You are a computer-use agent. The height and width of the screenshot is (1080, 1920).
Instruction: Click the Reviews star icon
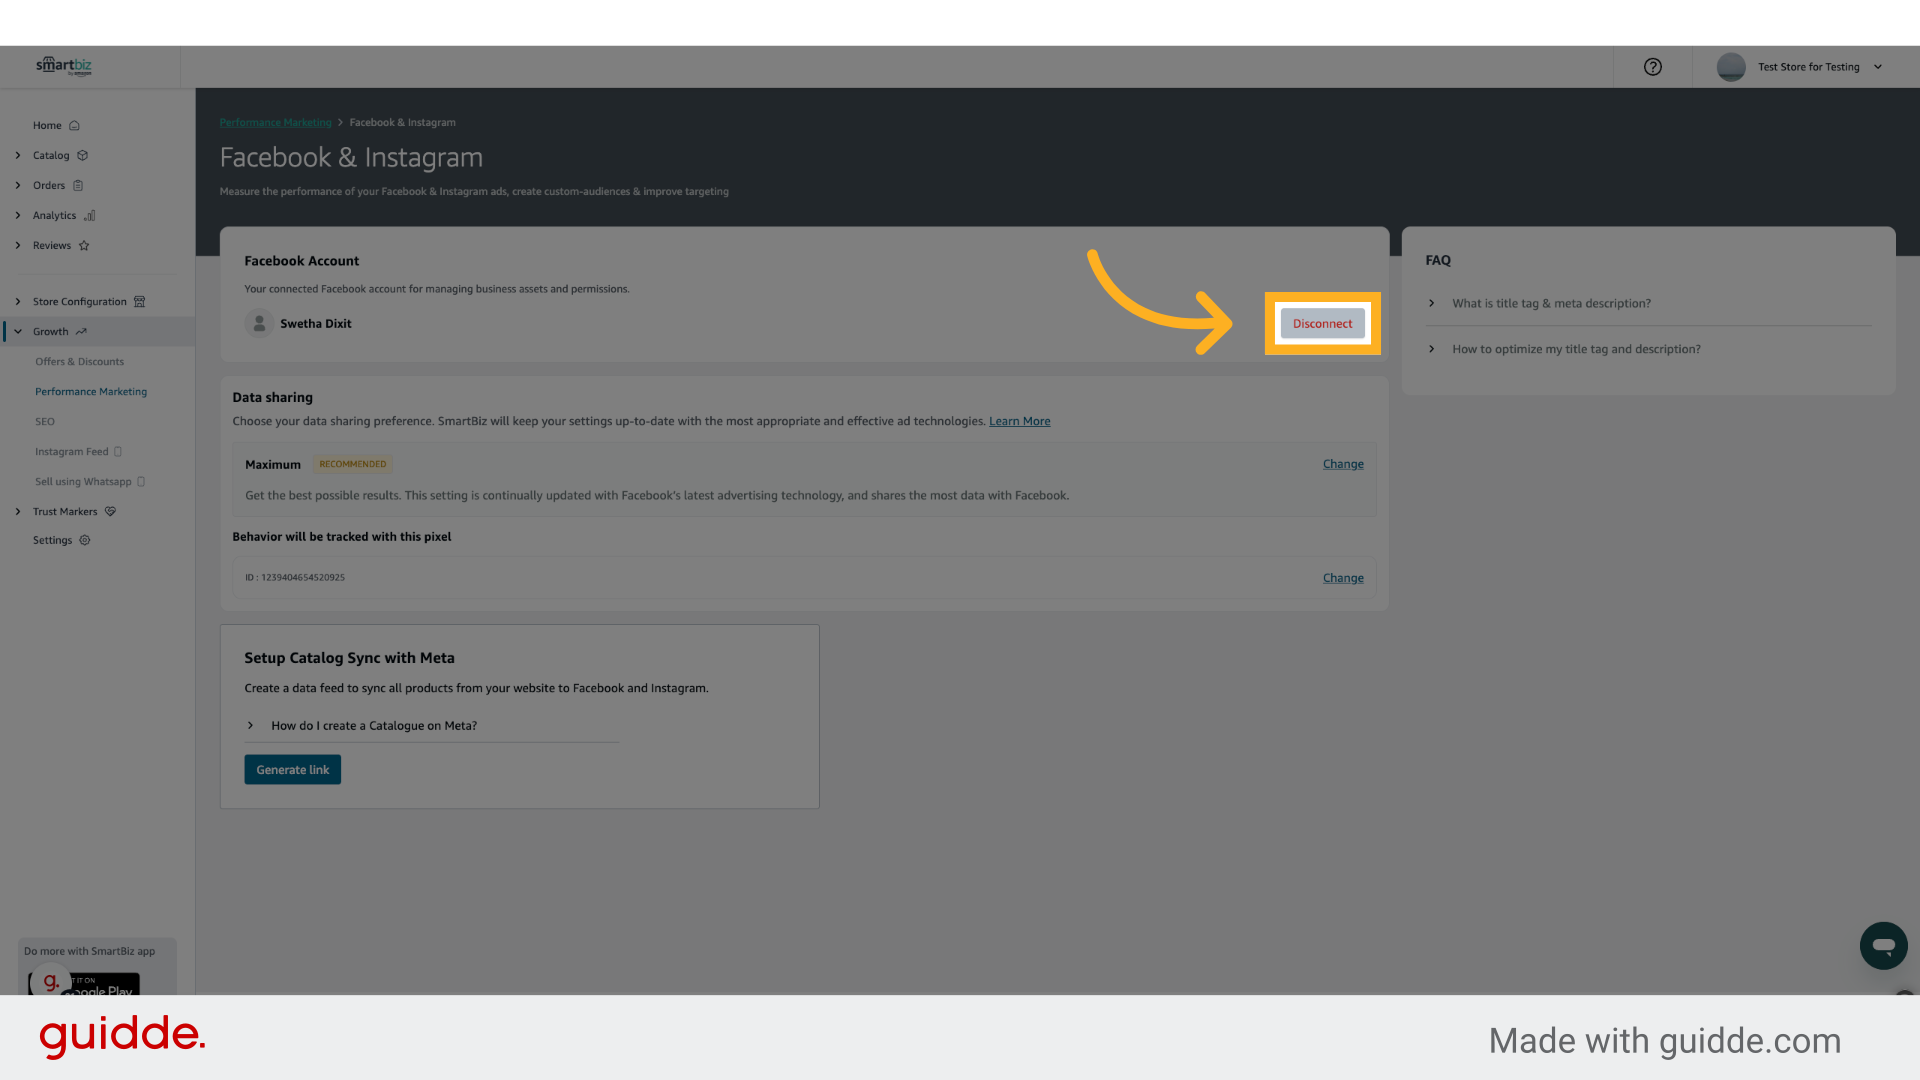point(84,245)
